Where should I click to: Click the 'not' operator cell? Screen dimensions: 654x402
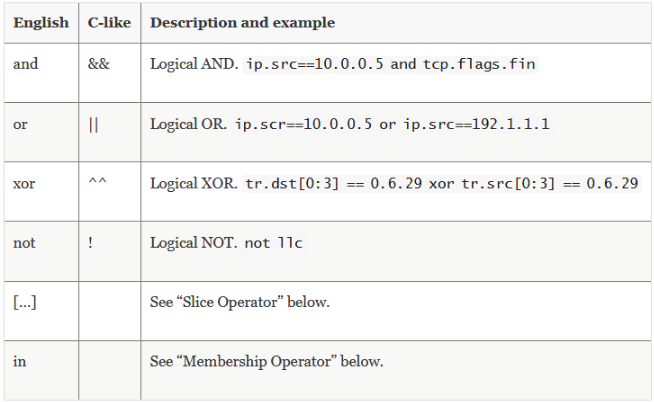click(x=24, y=243)
